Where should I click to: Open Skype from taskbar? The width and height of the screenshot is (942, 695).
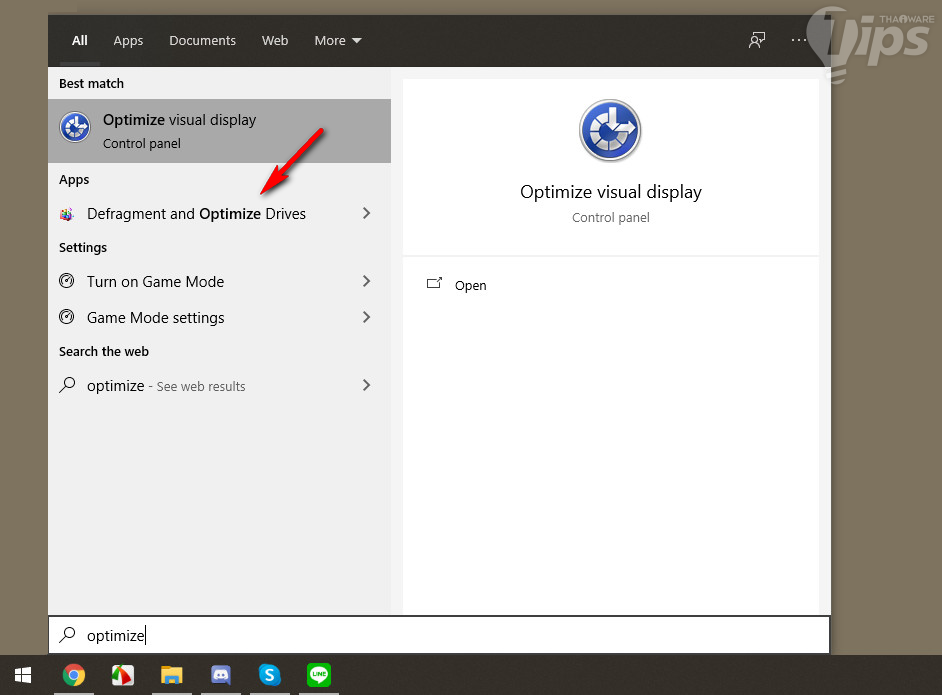tap(270, 675)
